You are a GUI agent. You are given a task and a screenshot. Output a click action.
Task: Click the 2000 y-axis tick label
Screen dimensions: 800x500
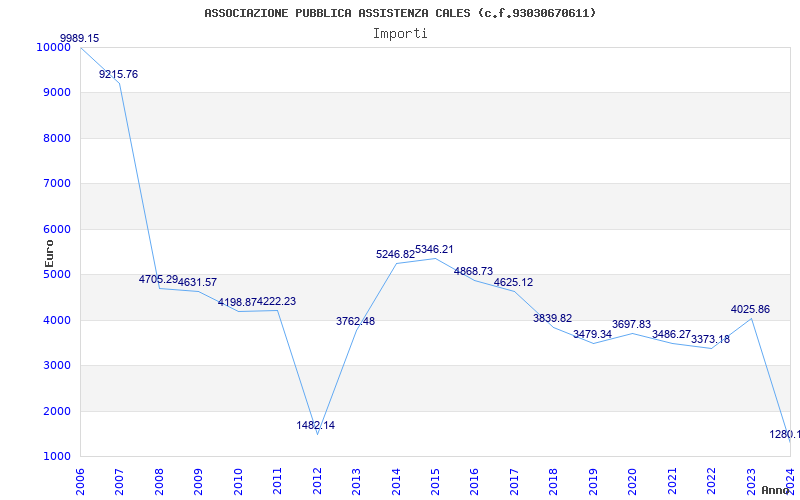pyautogui.click(x=57, y=411)
